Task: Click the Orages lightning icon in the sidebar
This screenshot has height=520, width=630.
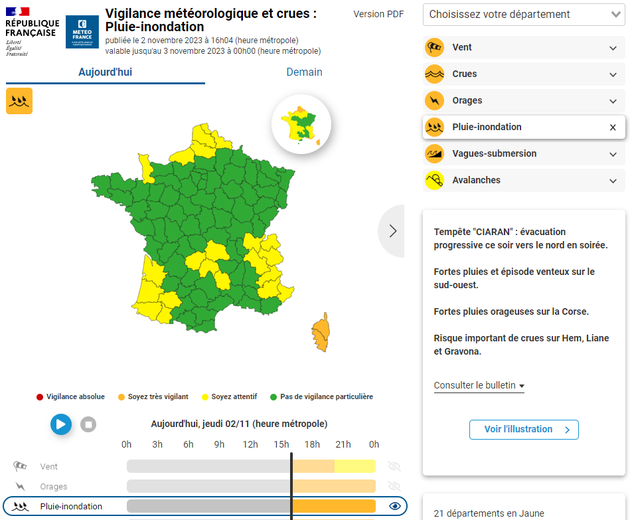Action: 434,100
